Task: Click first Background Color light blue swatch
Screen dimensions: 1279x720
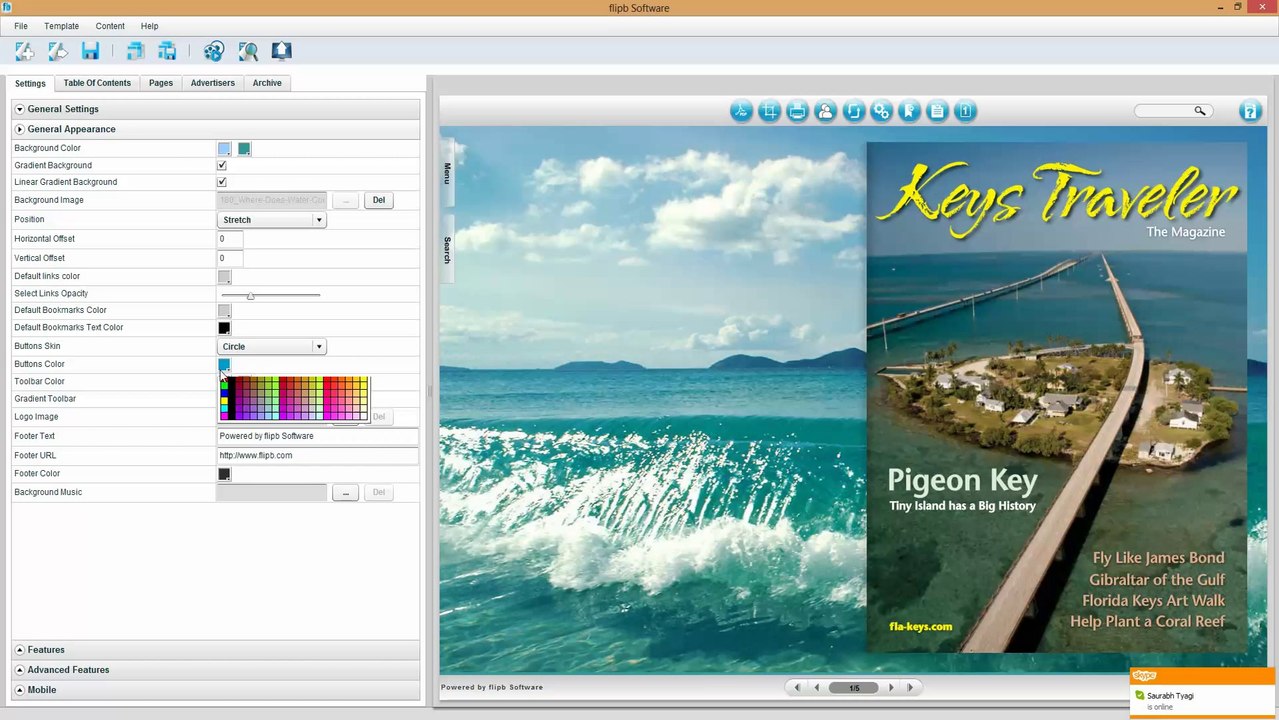Action: [224, 149]
